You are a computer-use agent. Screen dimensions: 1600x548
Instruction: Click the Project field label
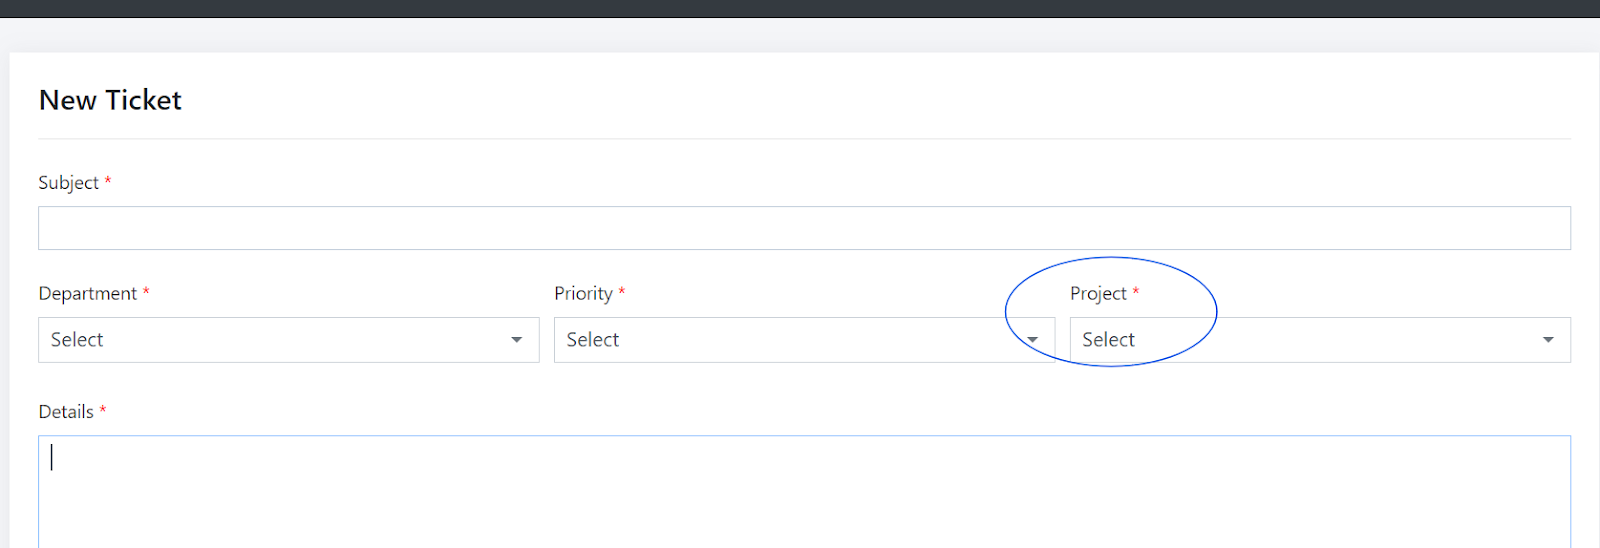point(1098,294)
